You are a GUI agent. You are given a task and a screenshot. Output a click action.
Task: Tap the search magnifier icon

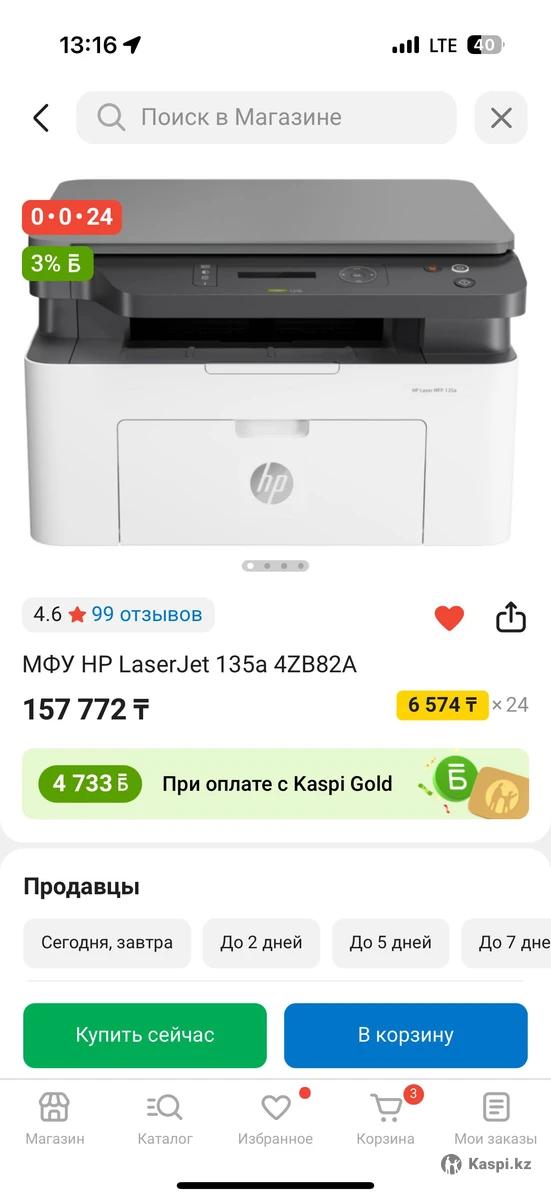click(110, 118)
